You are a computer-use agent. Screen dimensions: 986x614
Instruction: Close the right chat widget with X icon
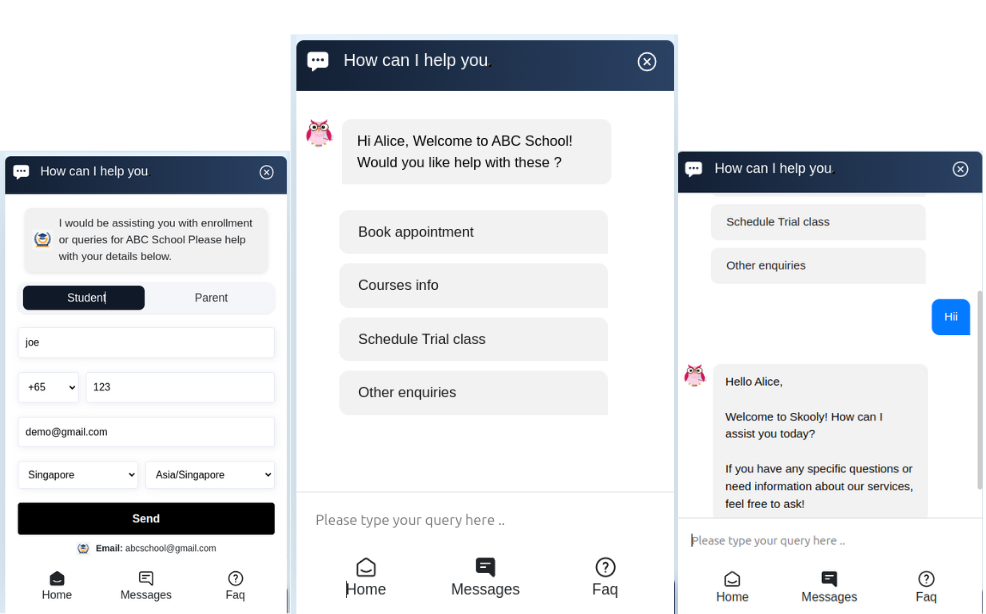(960, 169)
